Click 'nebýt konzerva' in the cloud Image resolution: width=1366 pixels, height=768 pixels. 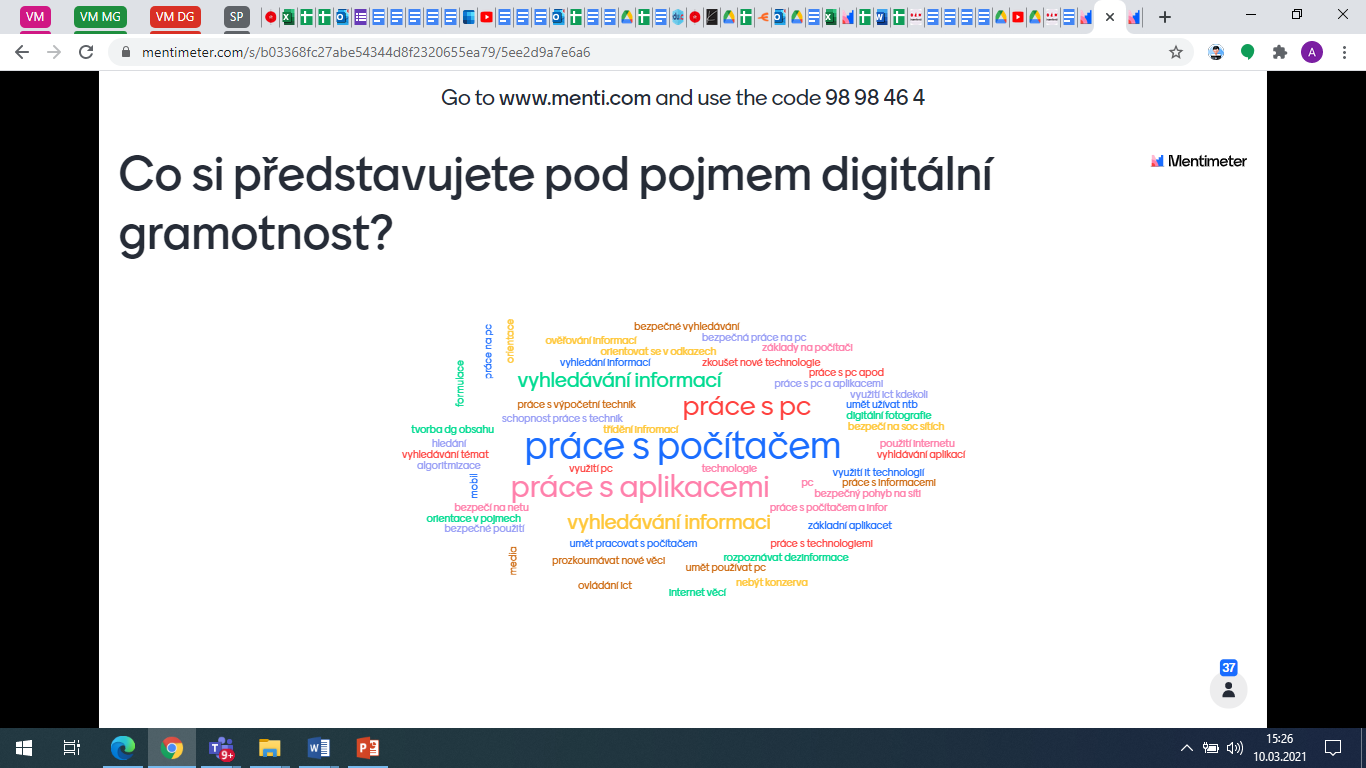tap(771, 582)
